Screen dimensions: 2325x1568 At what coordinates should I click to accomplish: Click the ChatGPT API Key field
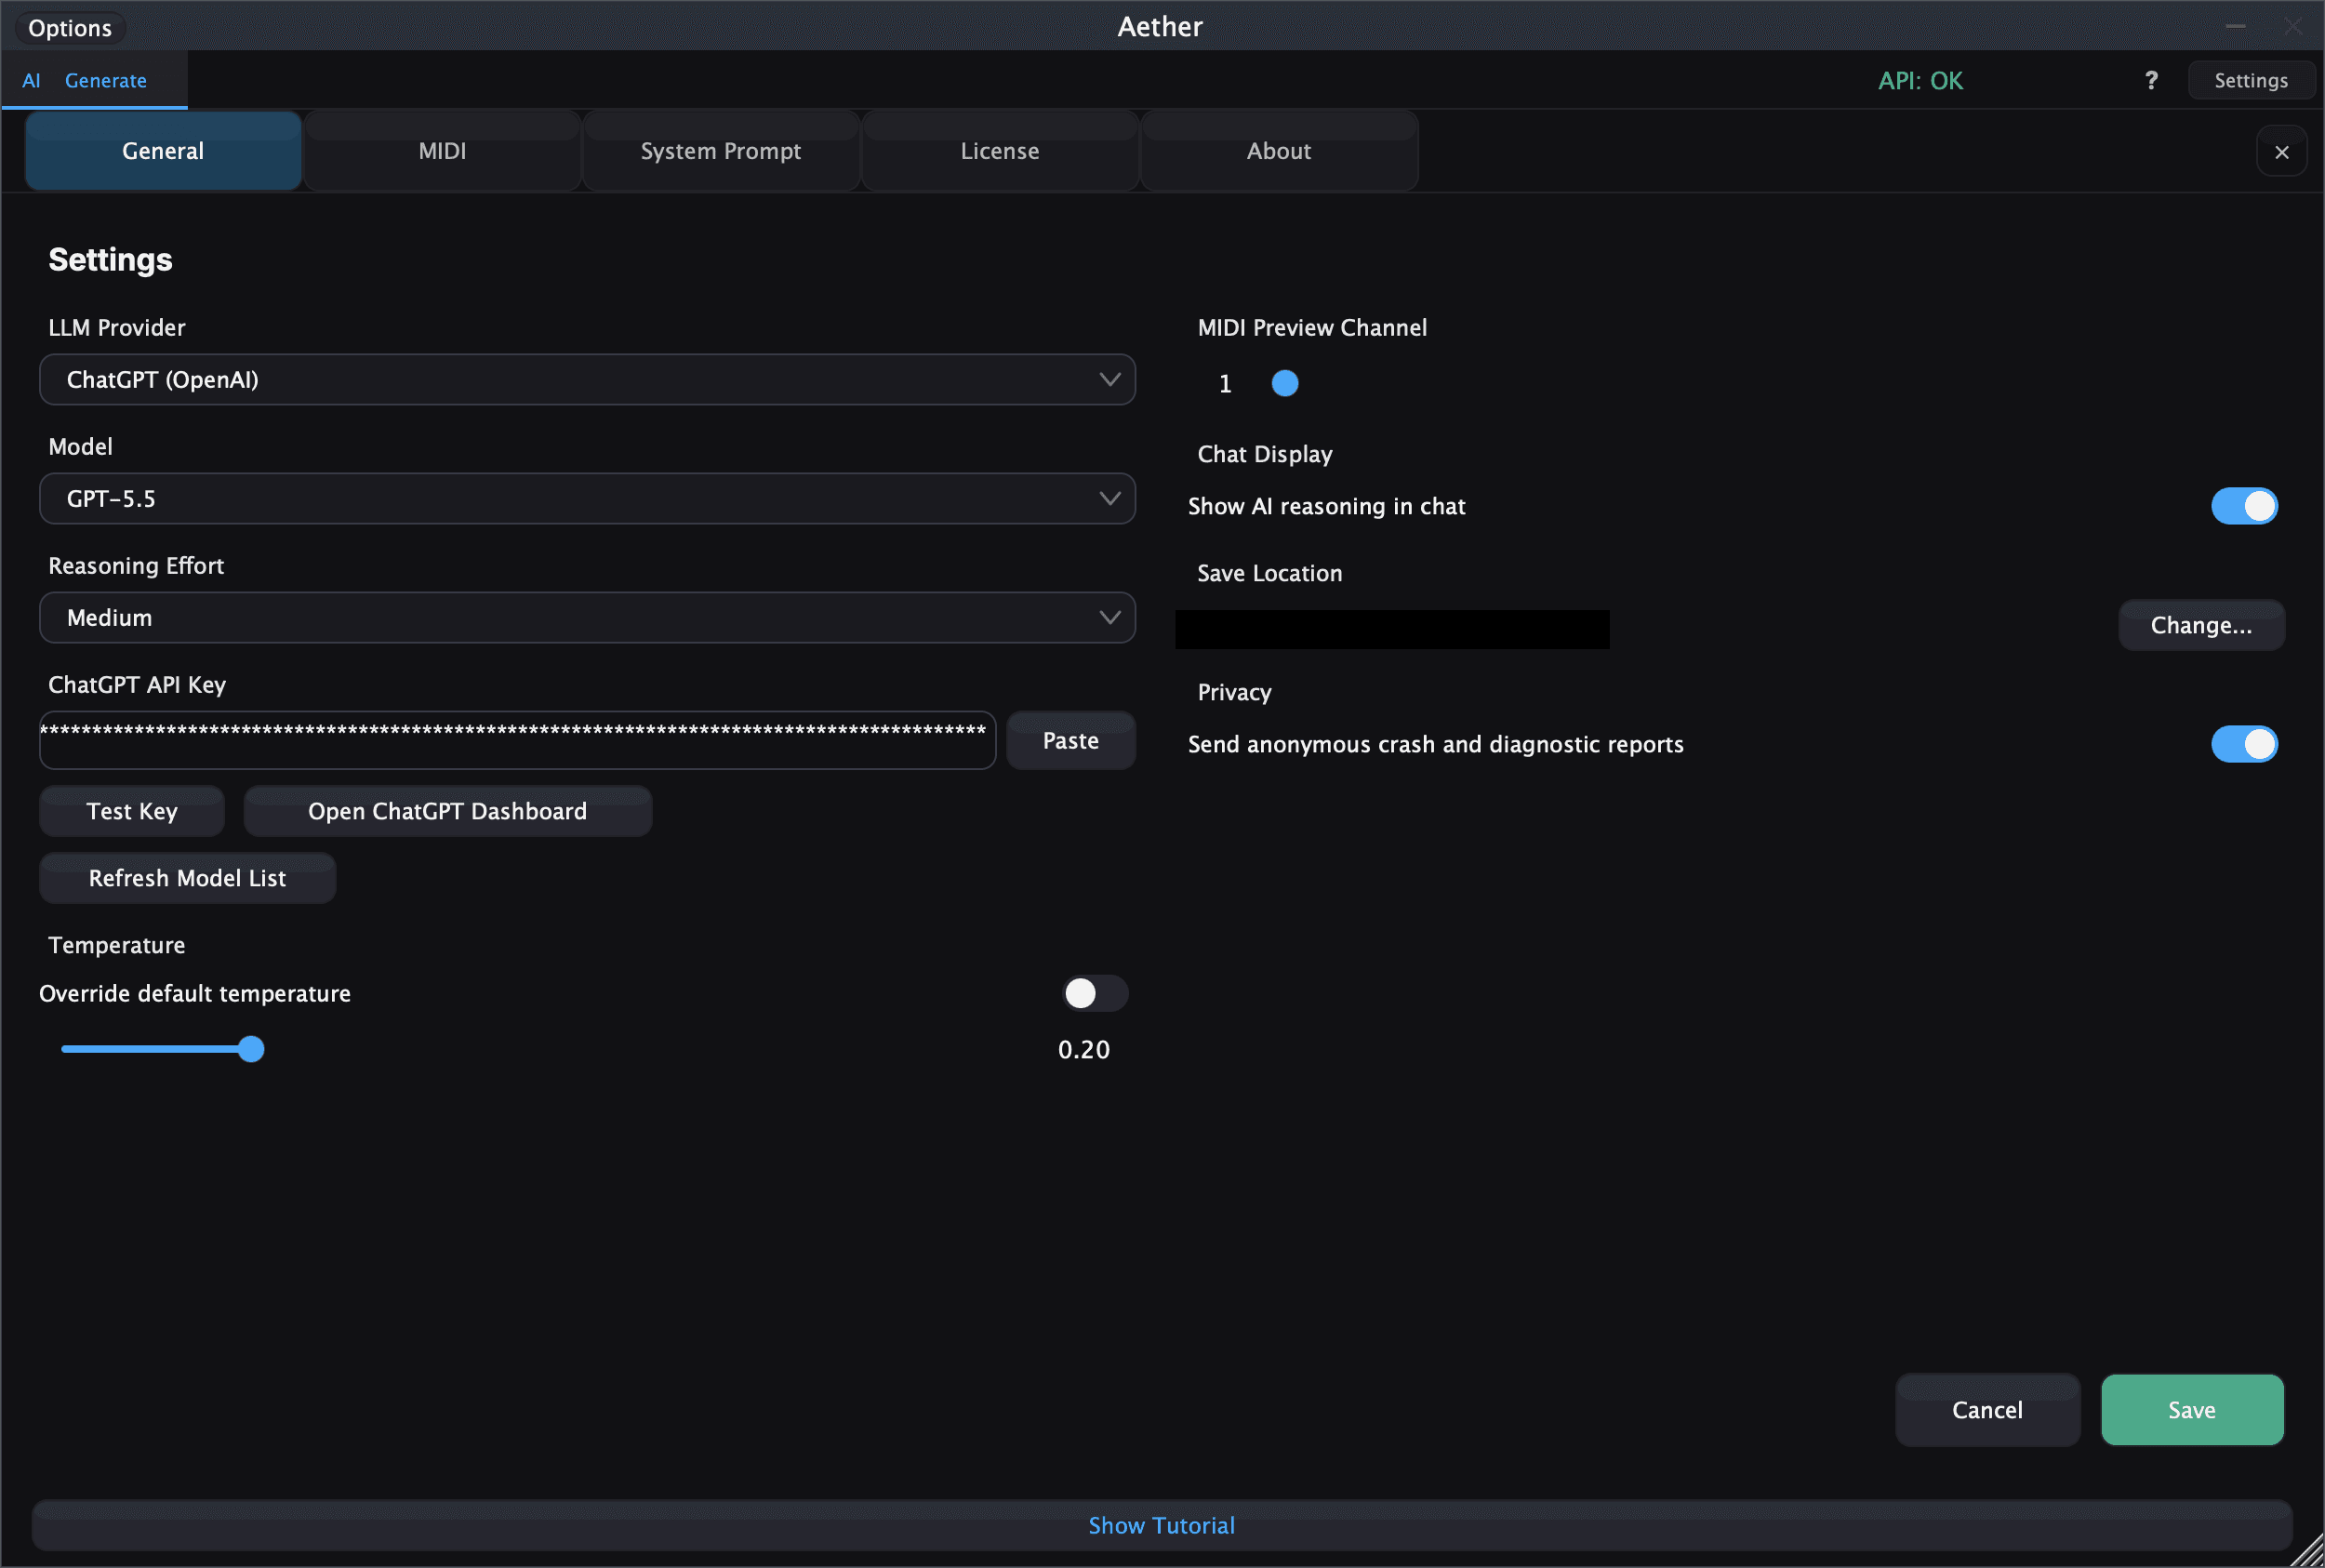[x=517, y=740]
